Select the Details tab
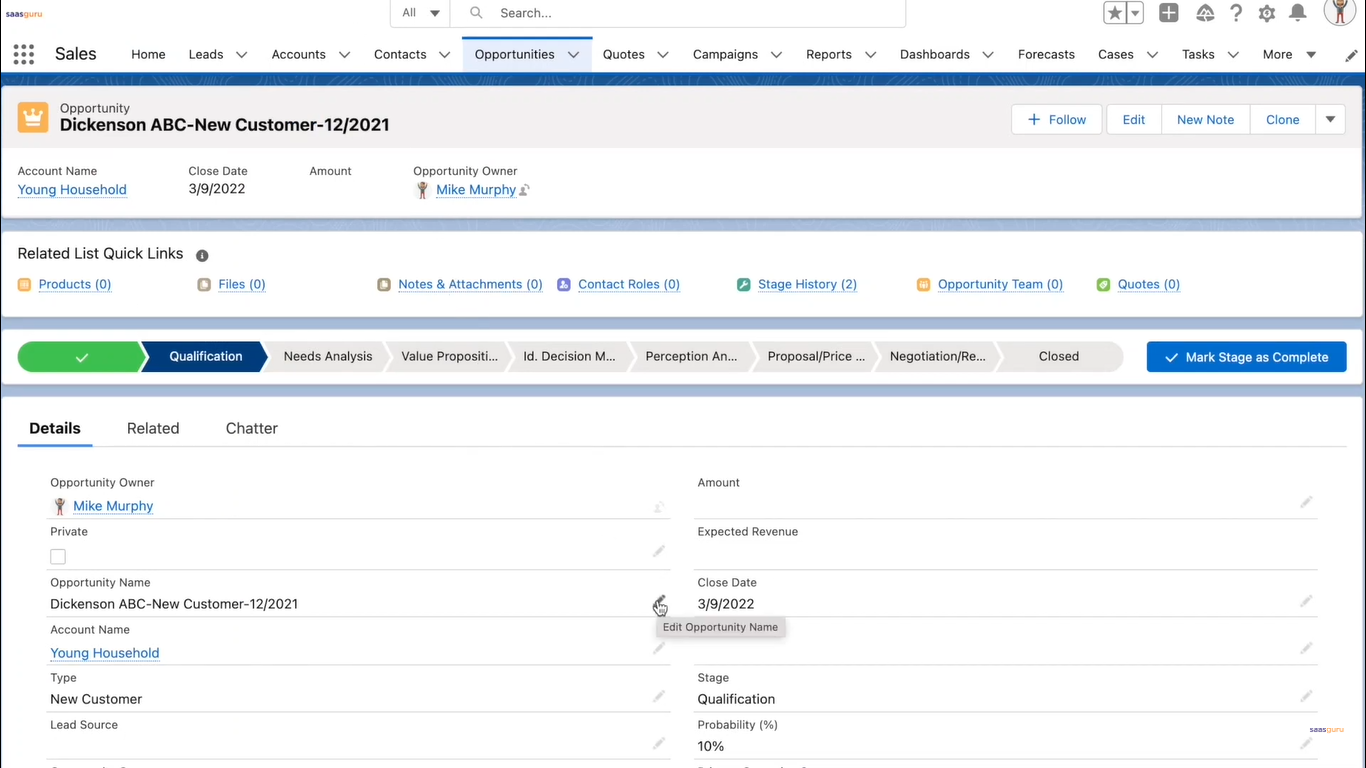 (x=55, y=428)
